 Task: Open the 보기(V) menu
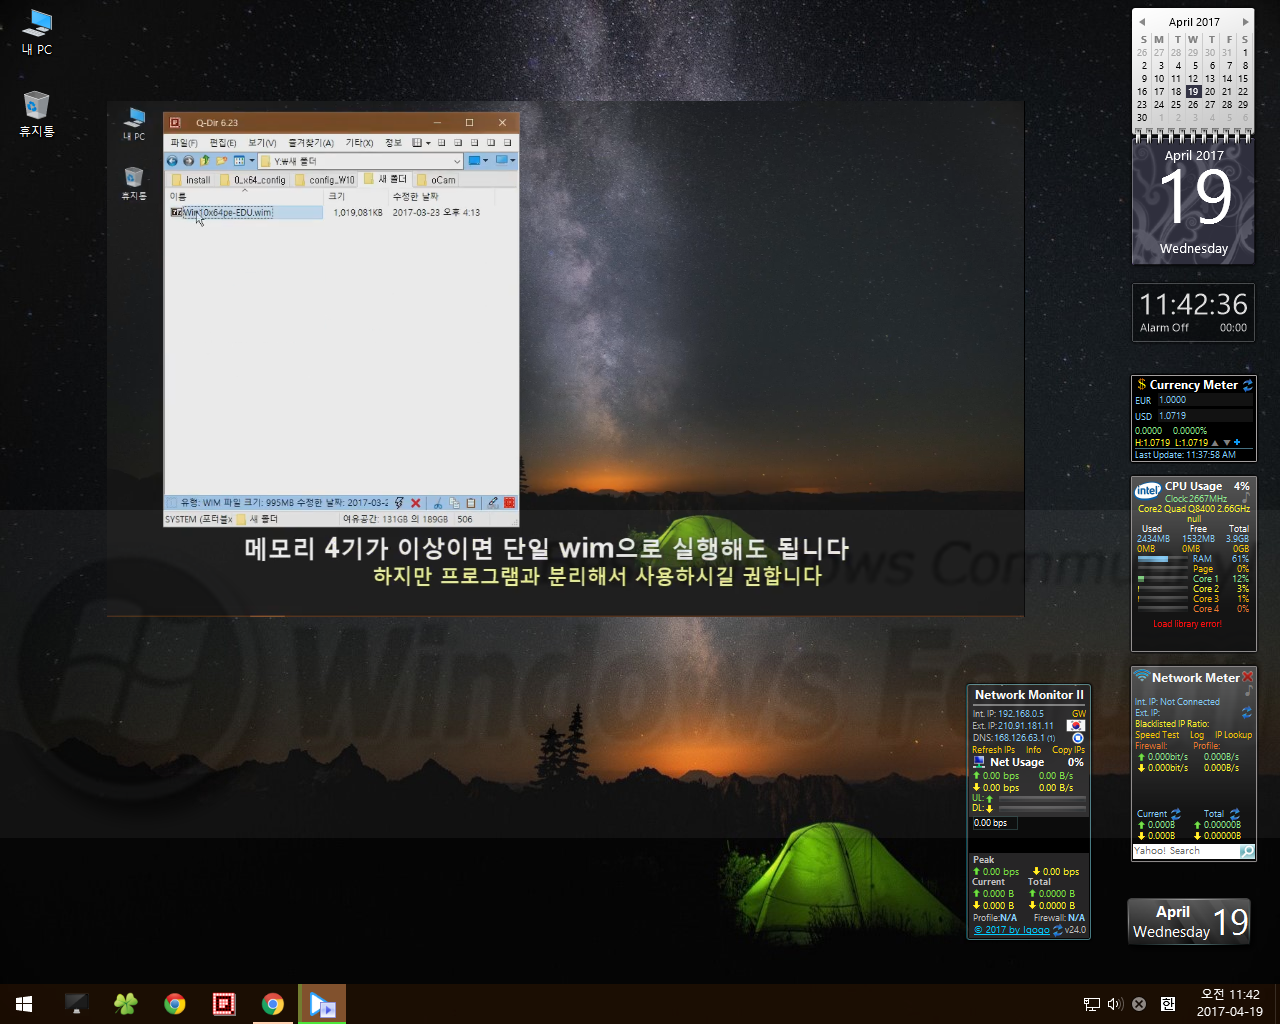pyautogui.click(x=262, y=143)
